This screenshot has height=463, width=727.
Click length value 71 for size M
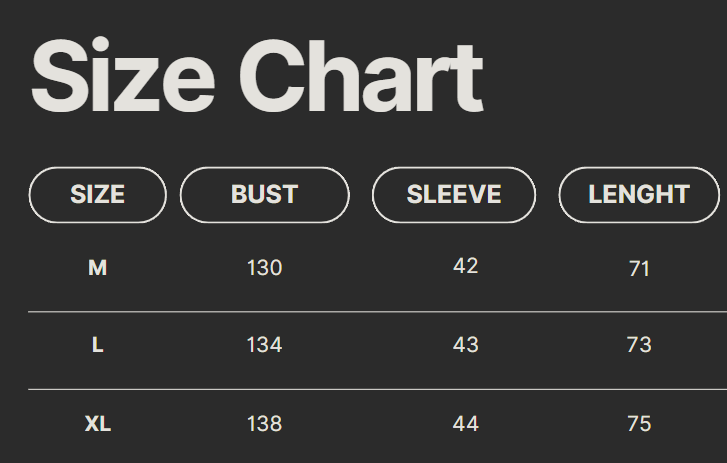tap(639, 268)
